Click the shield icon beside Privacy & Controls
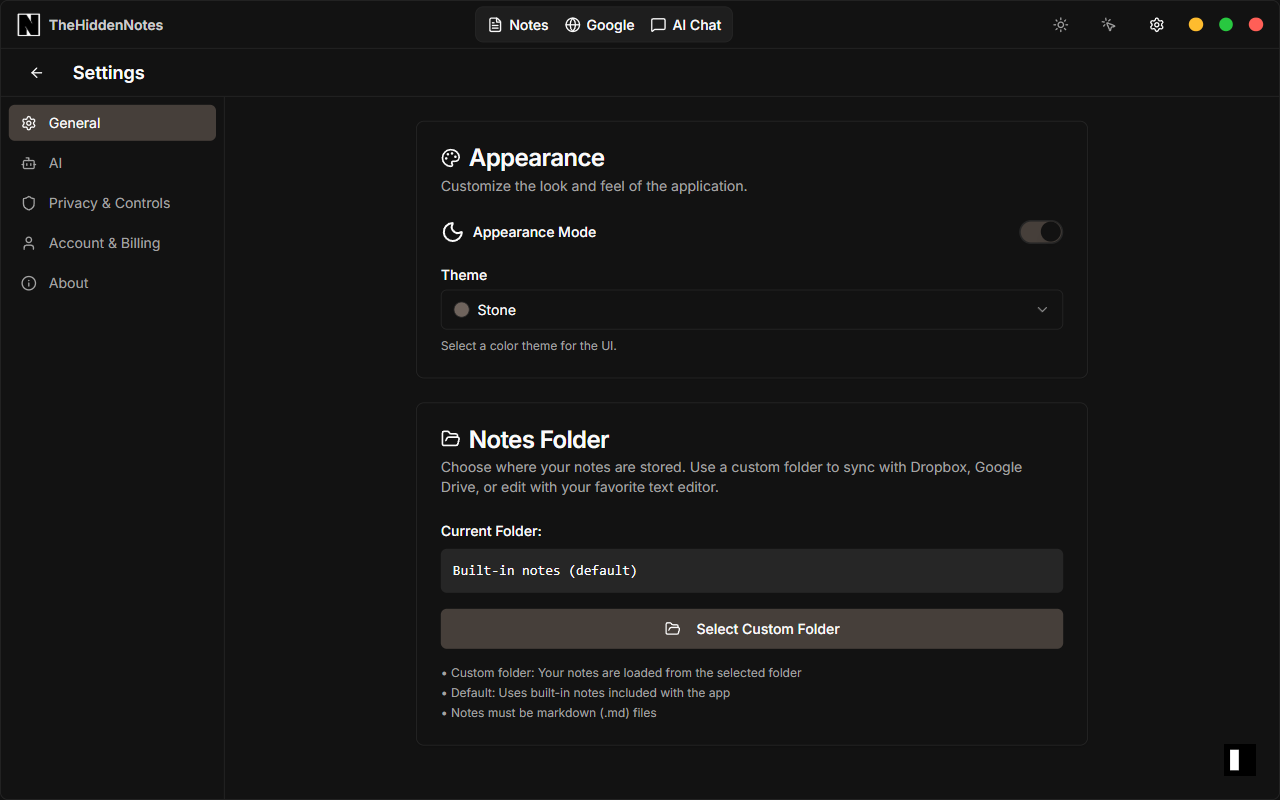 (28, 203)
